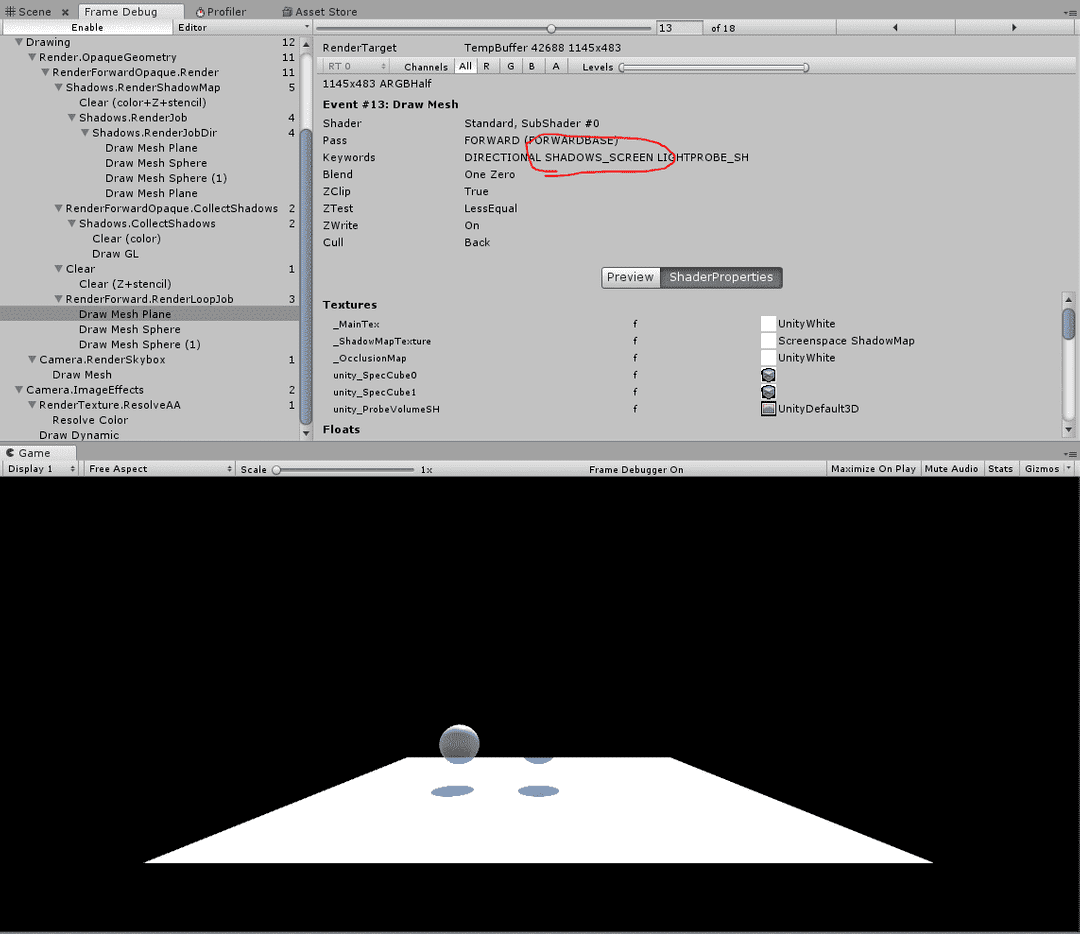Toggle Maximize On Play
The width and height of the screenshot is (1080, 934).
pyautogui.click(x=872, y=467)
